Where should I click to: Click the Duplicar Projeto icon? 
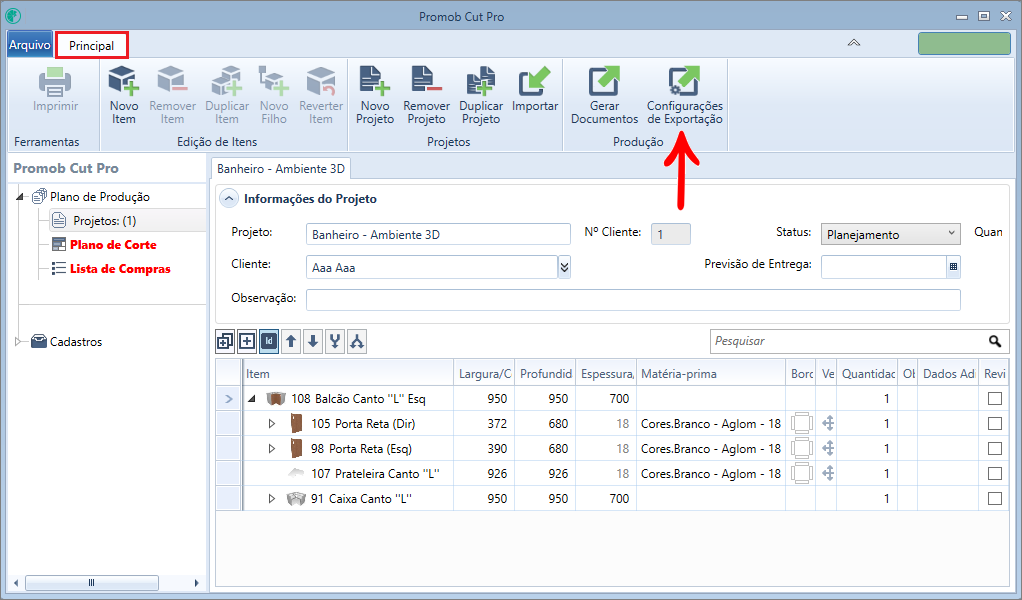(481, 81)
